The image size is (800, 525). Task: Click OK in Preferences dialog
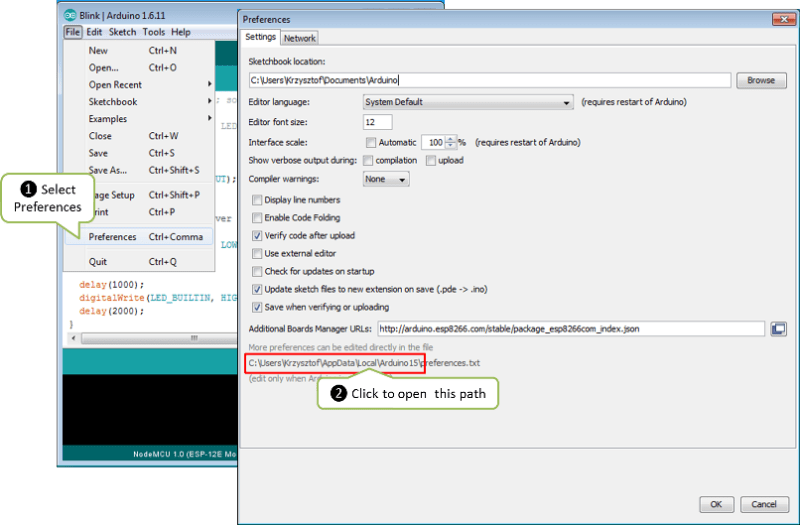(x=716, y=504)
